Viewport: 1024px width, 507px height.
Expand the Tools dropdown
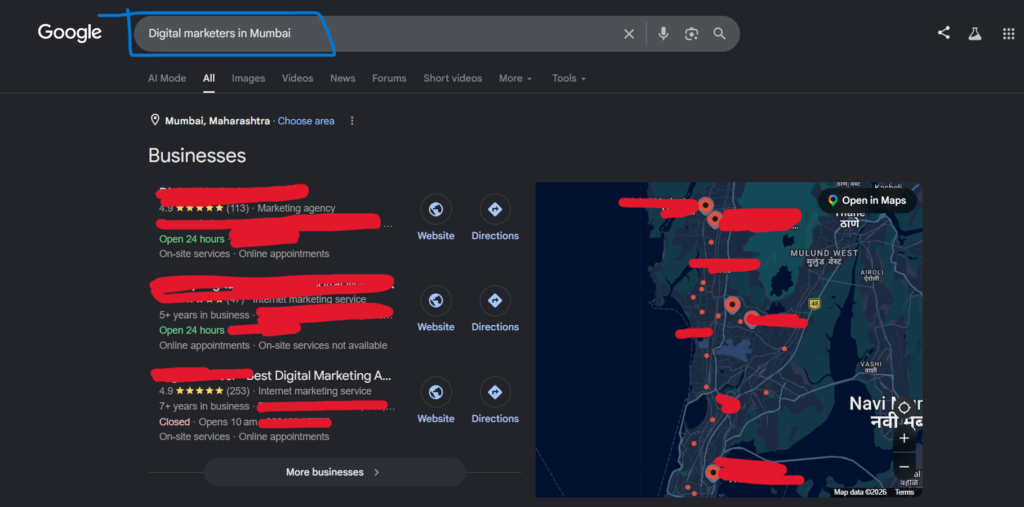point(569,78)
